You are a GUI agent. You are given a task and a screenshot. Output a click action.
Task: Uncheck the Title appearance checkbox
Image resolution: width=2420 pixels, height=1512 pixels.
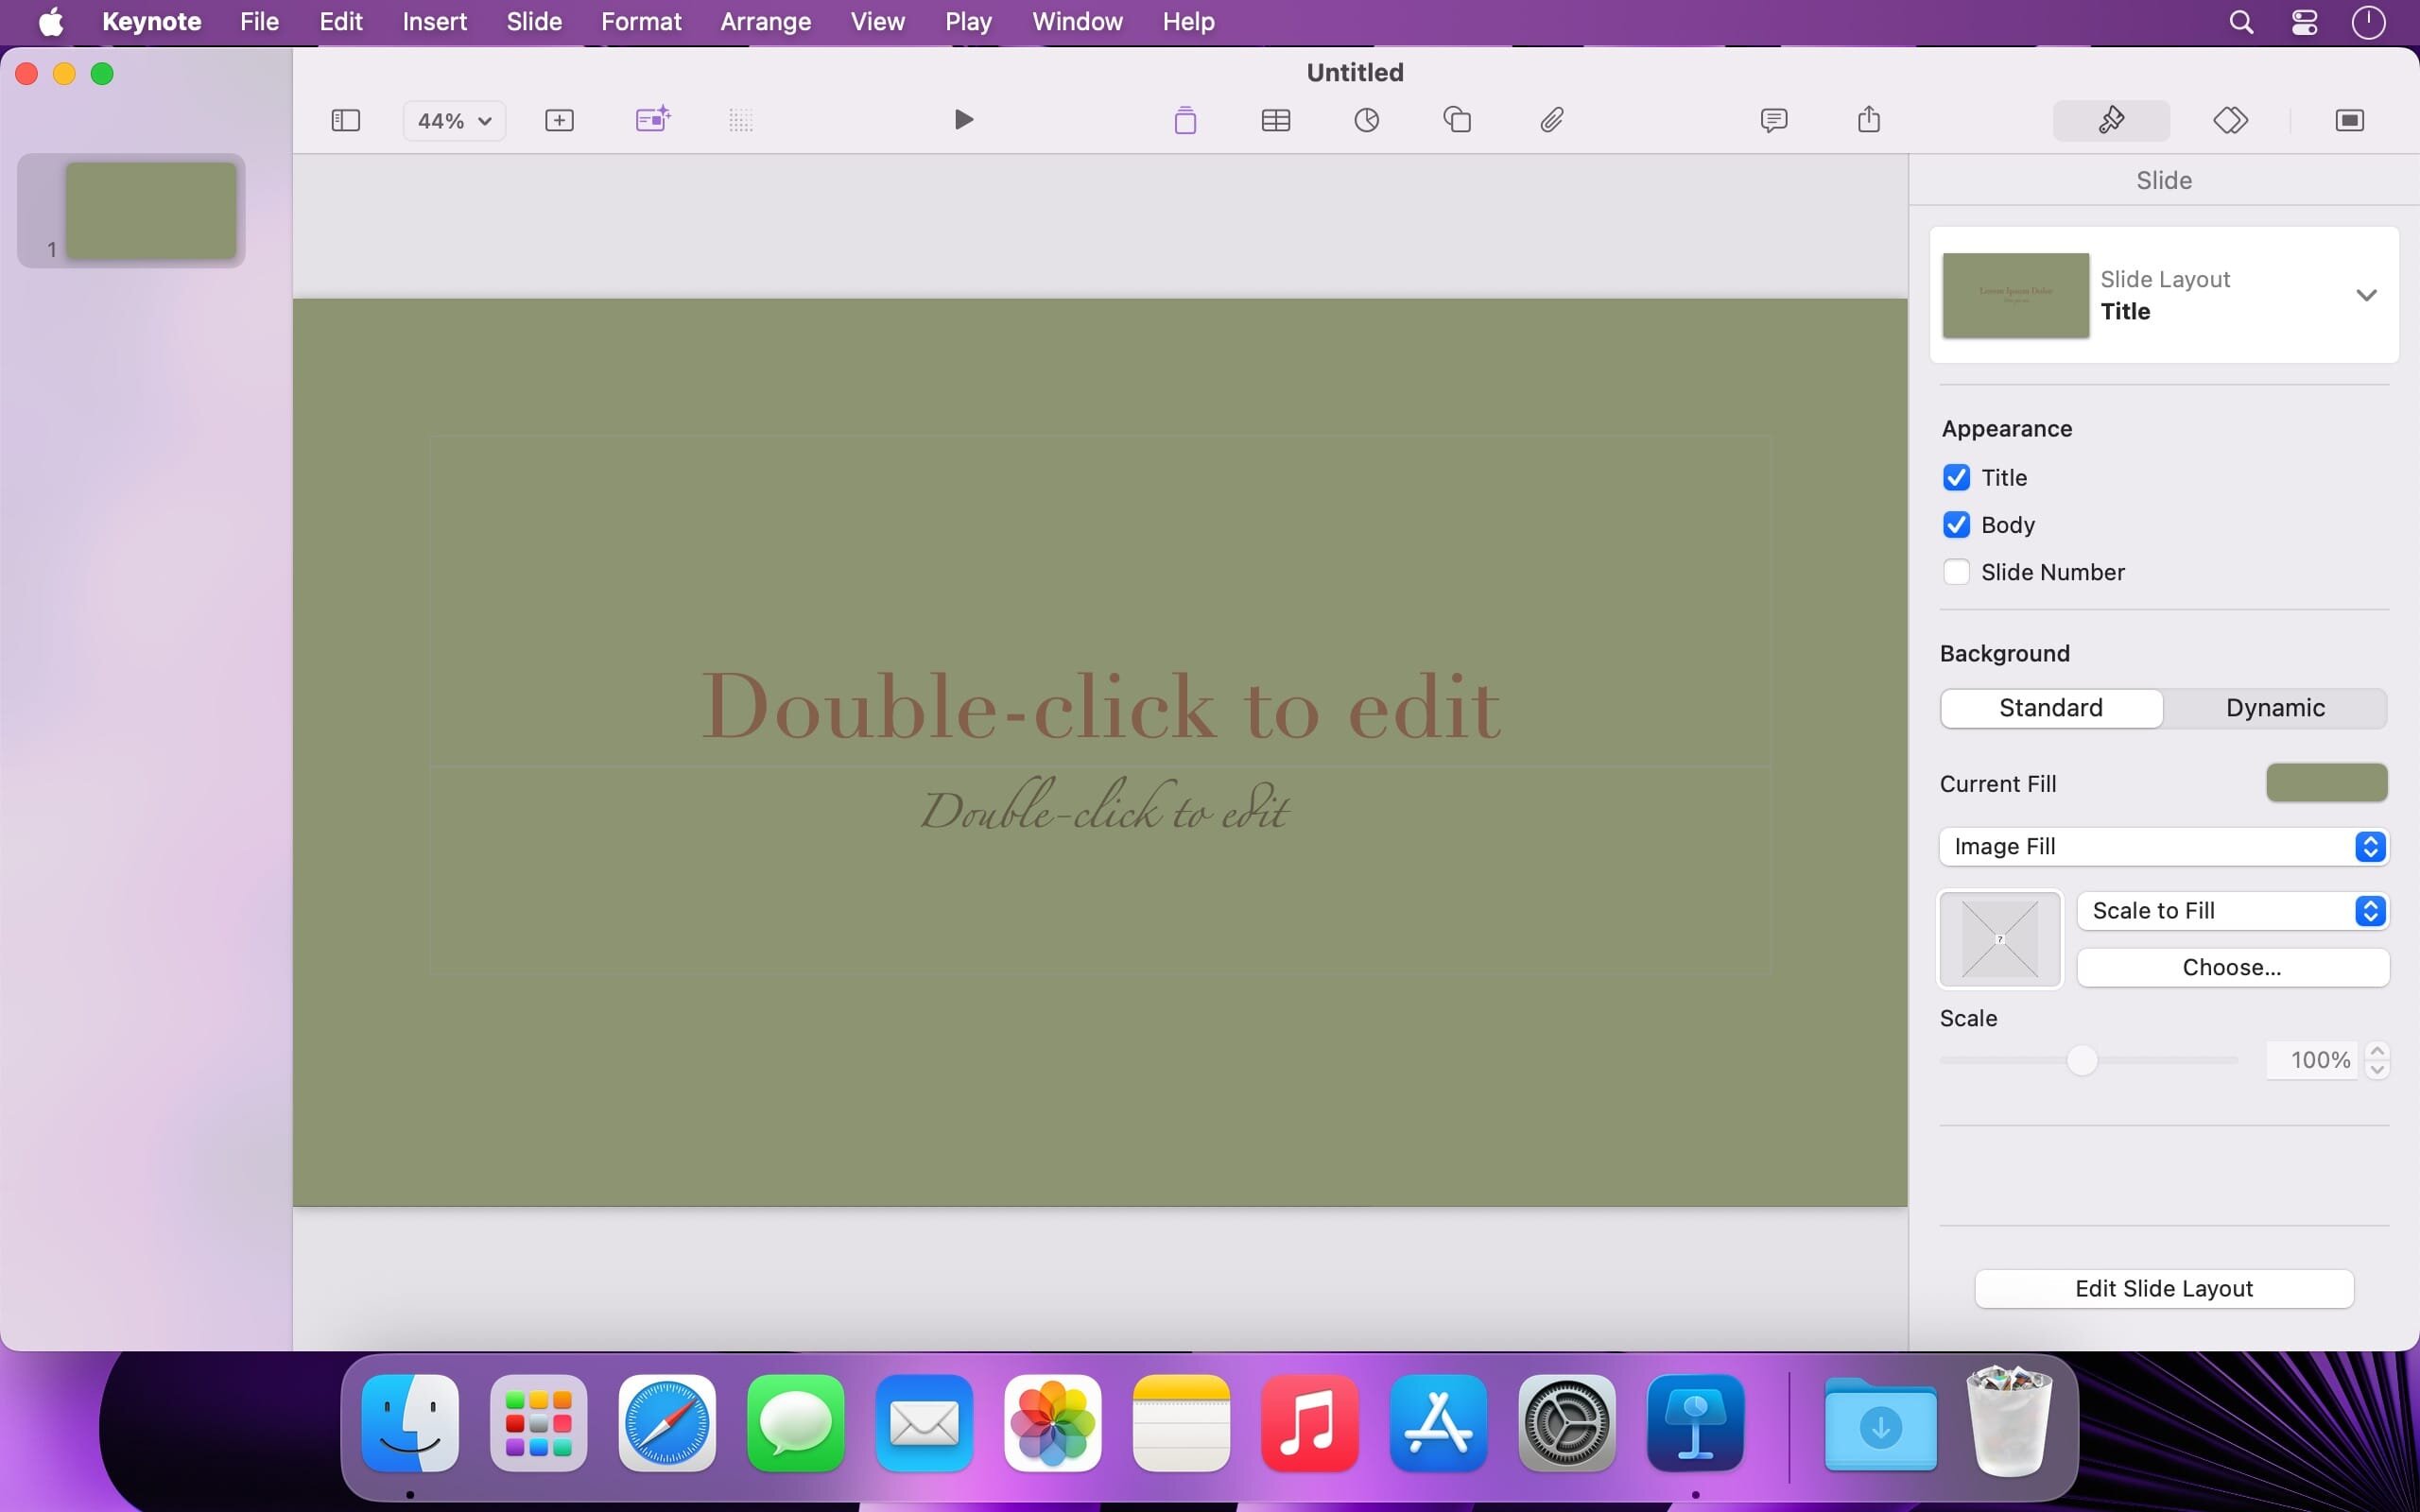(1956, 477)
